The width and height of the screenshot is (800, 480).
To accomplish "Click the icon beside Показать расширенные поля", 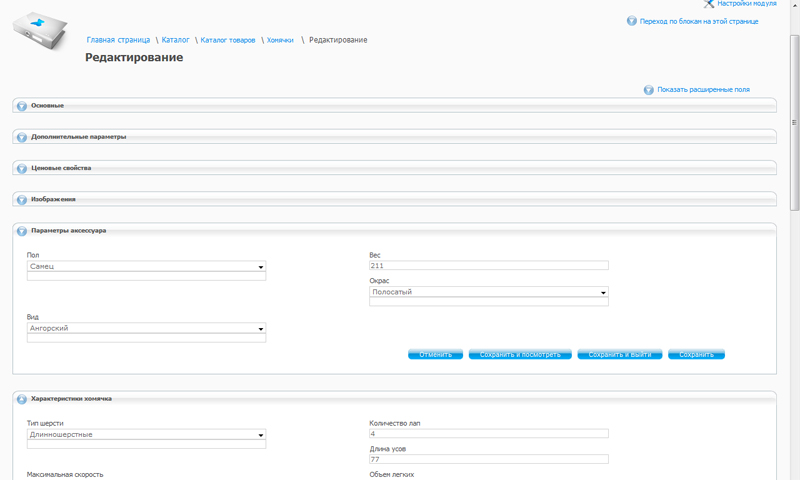I will pyautogui.click(x=649, y=90).
